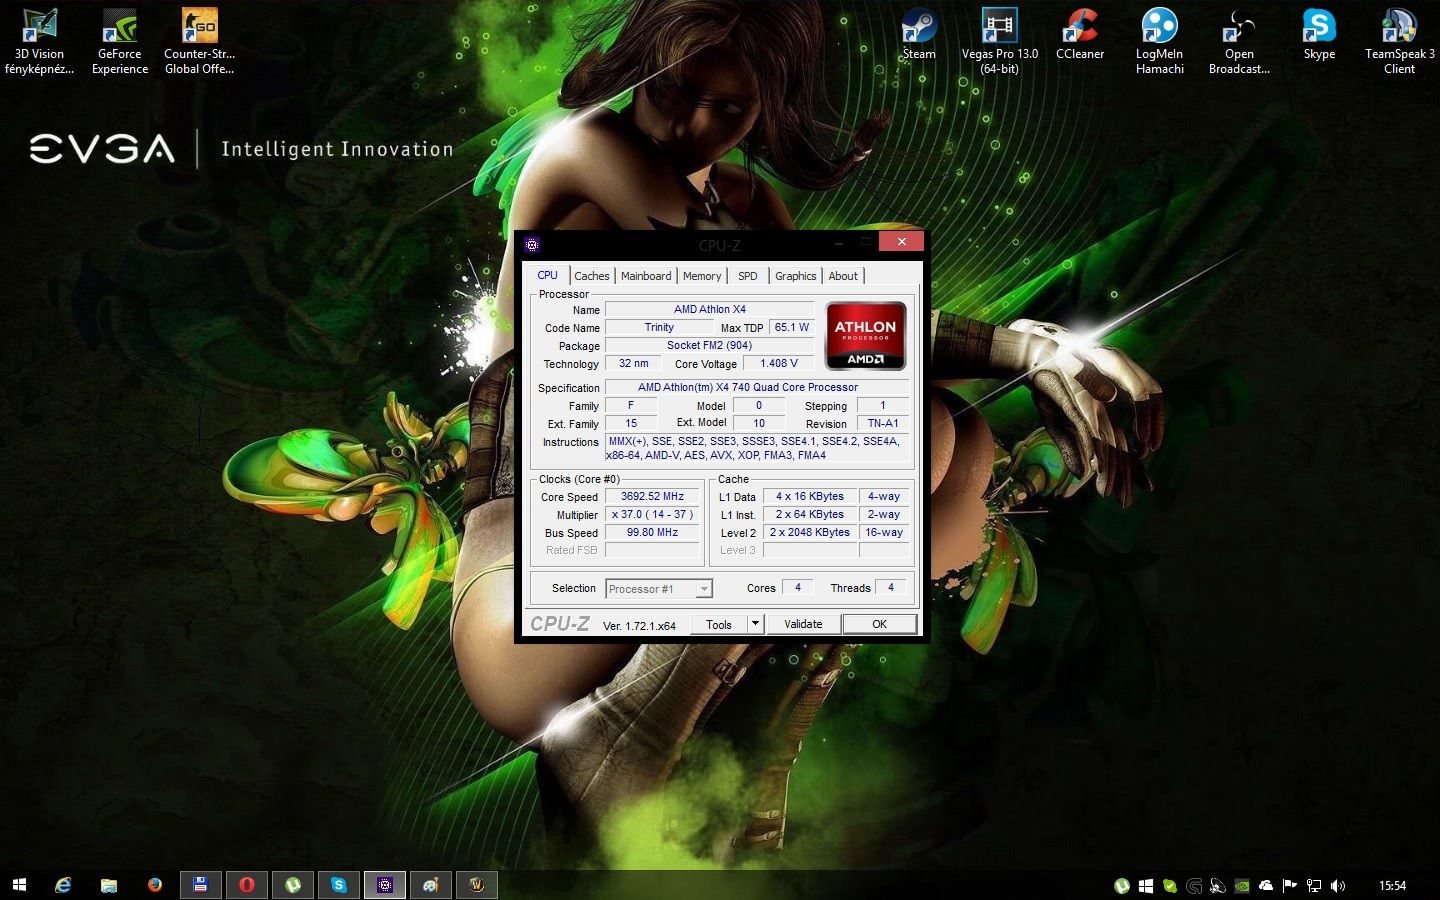Viewport: 1440px width, 900px height.
Task: Click the Package value 'Socket FM2 (904)'
Action: 710,345
